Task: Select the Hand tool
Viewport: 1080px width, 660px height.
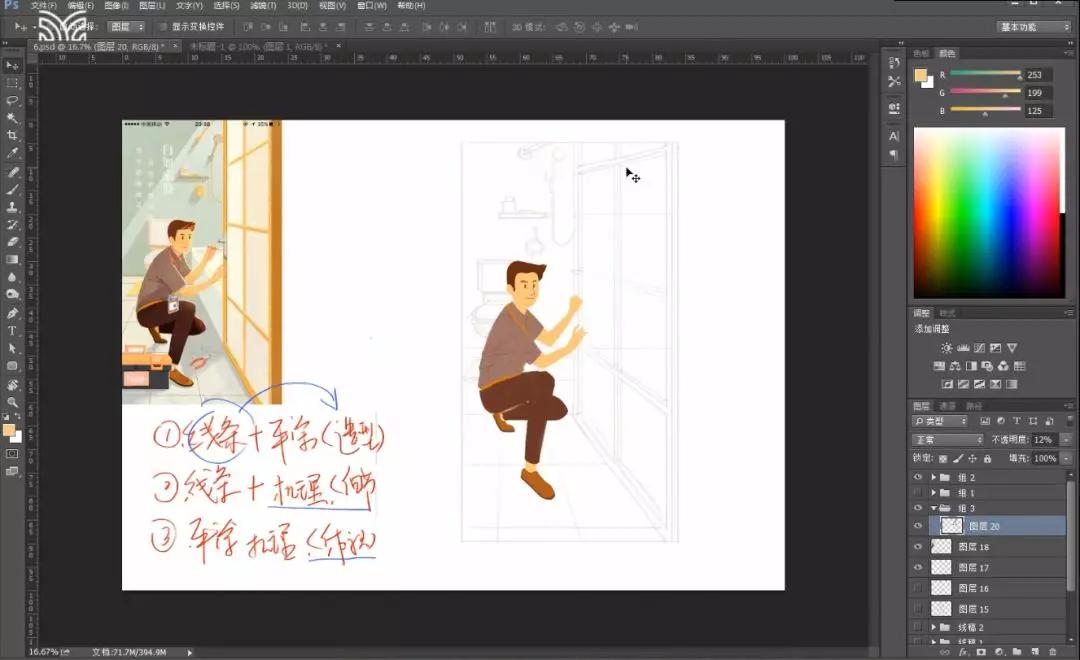Action: 12,384
